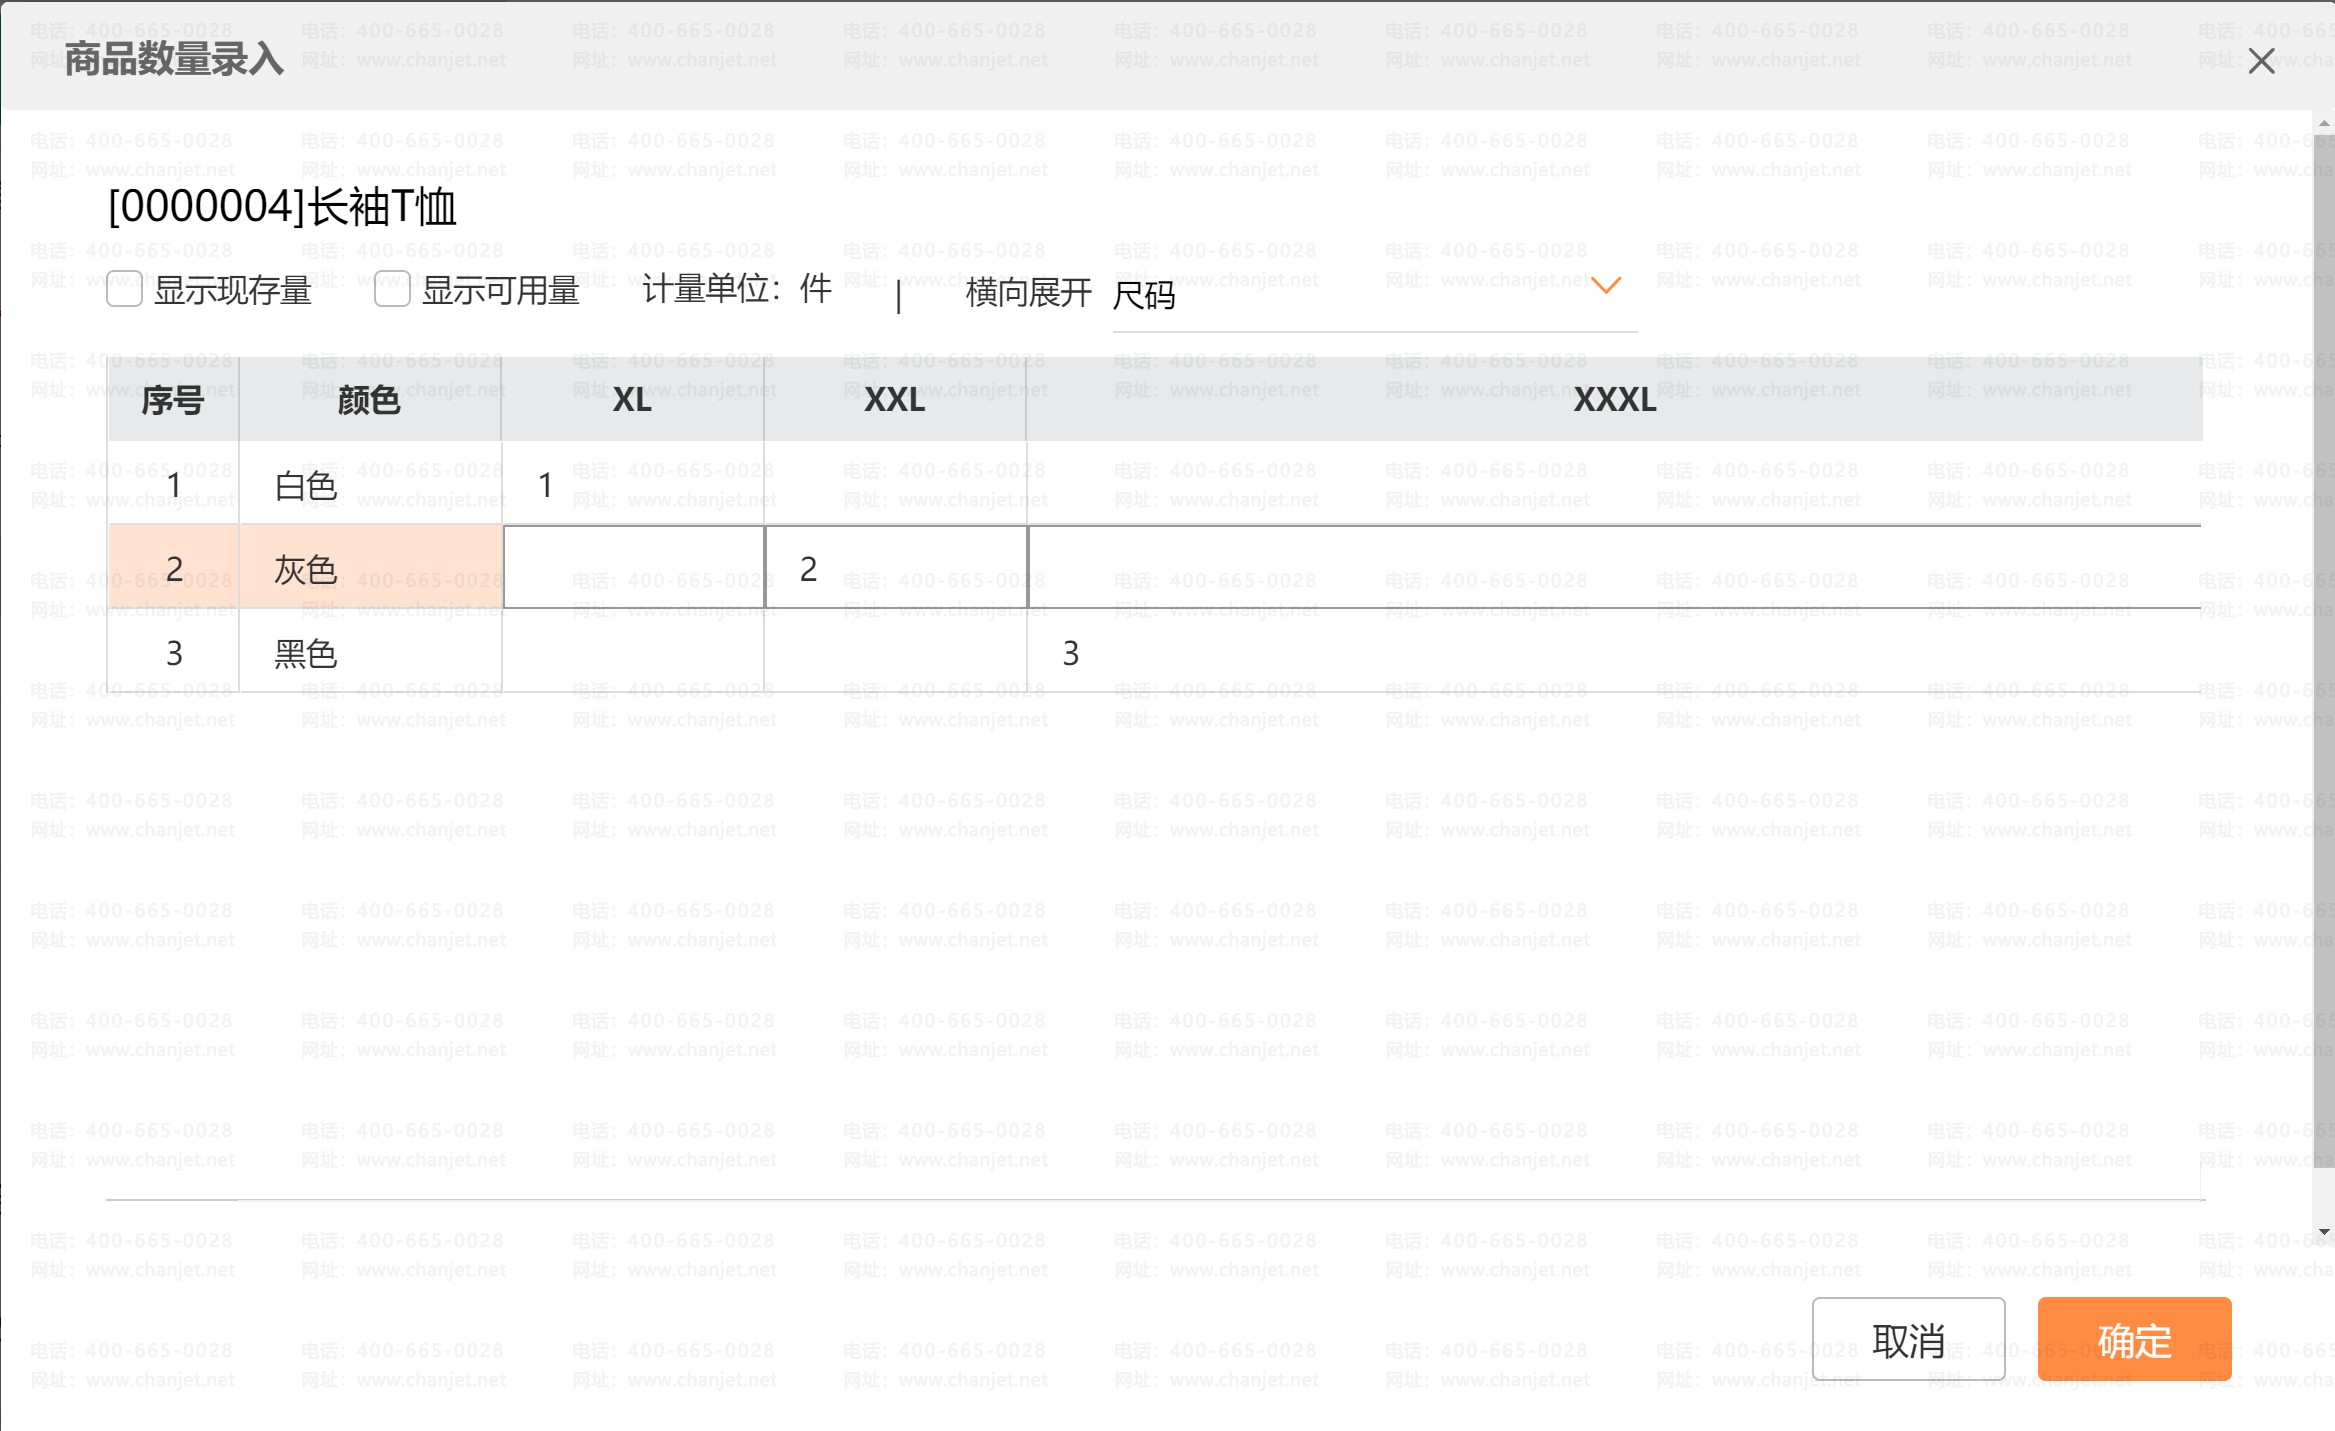Click the 取消 cancel button

point(1908,1340)
